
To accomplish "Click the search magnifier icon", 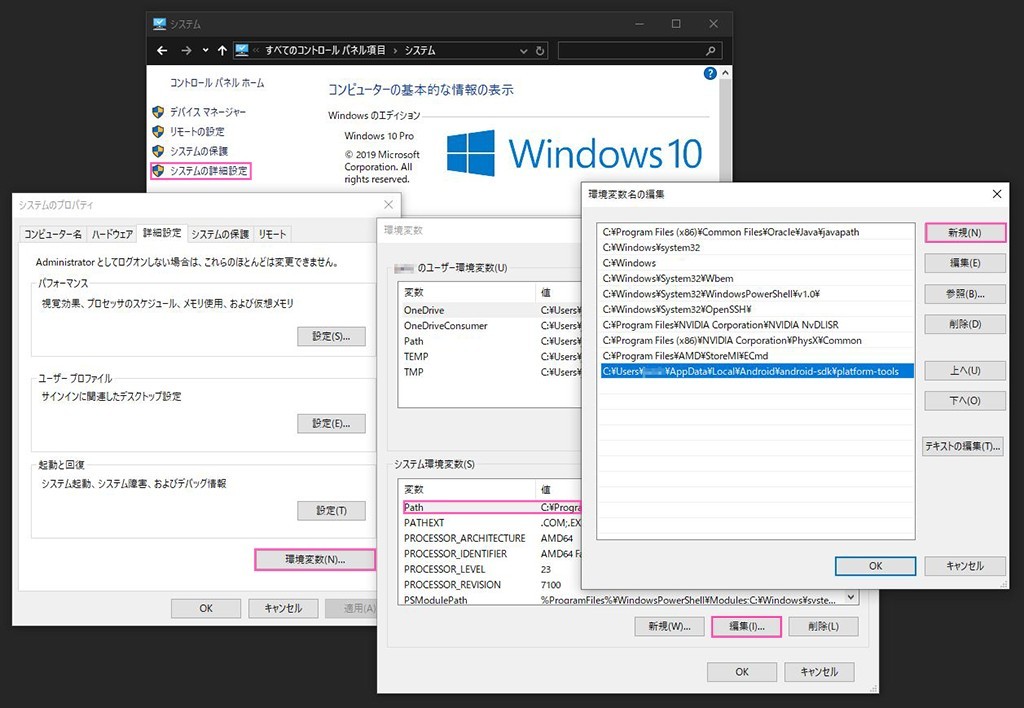I will [711, 51].
